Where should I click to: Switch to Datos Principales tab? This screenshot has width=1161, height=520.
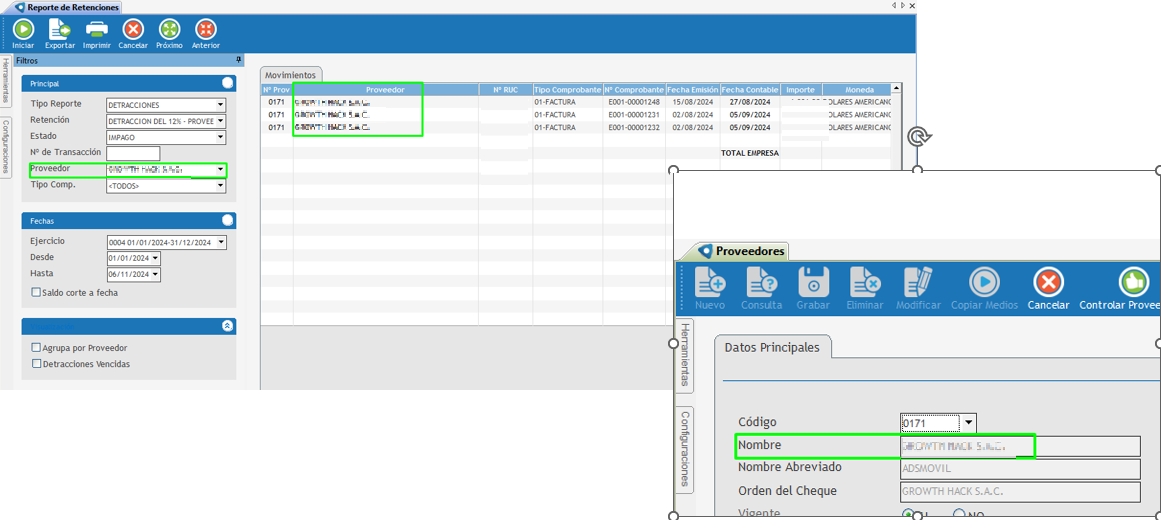772,347
